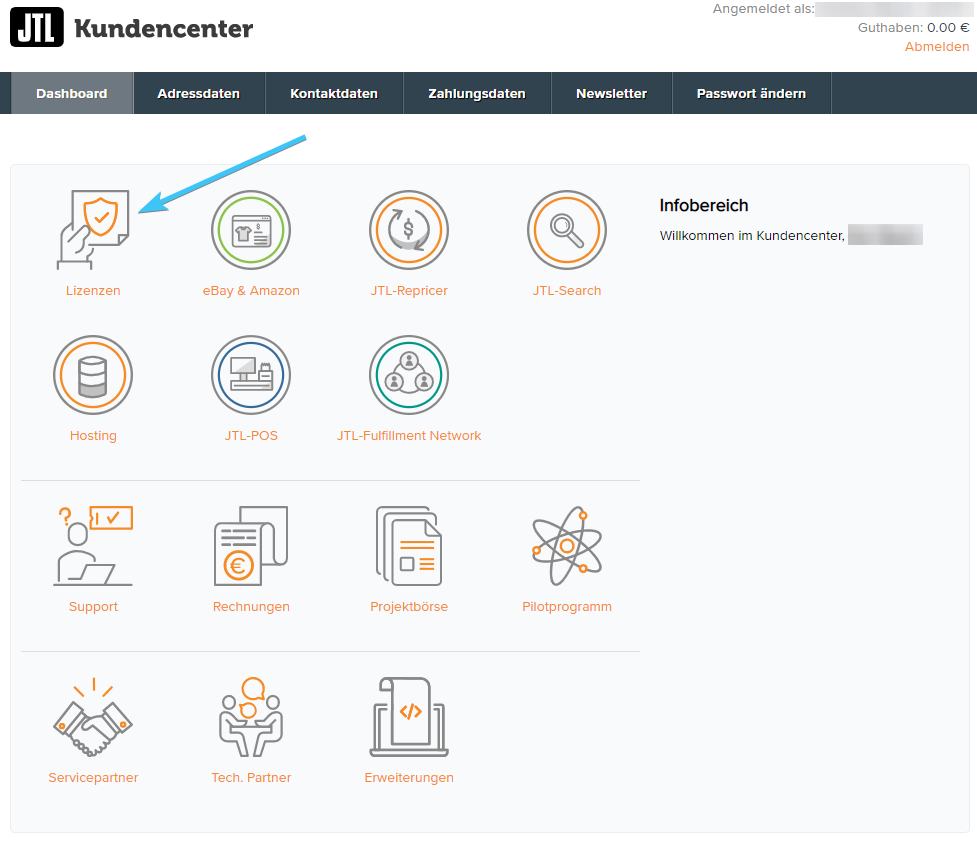The height and width of the screenshot is (841, 977).
Task: Click the Support text link
Action: click(x=93, y=607)
